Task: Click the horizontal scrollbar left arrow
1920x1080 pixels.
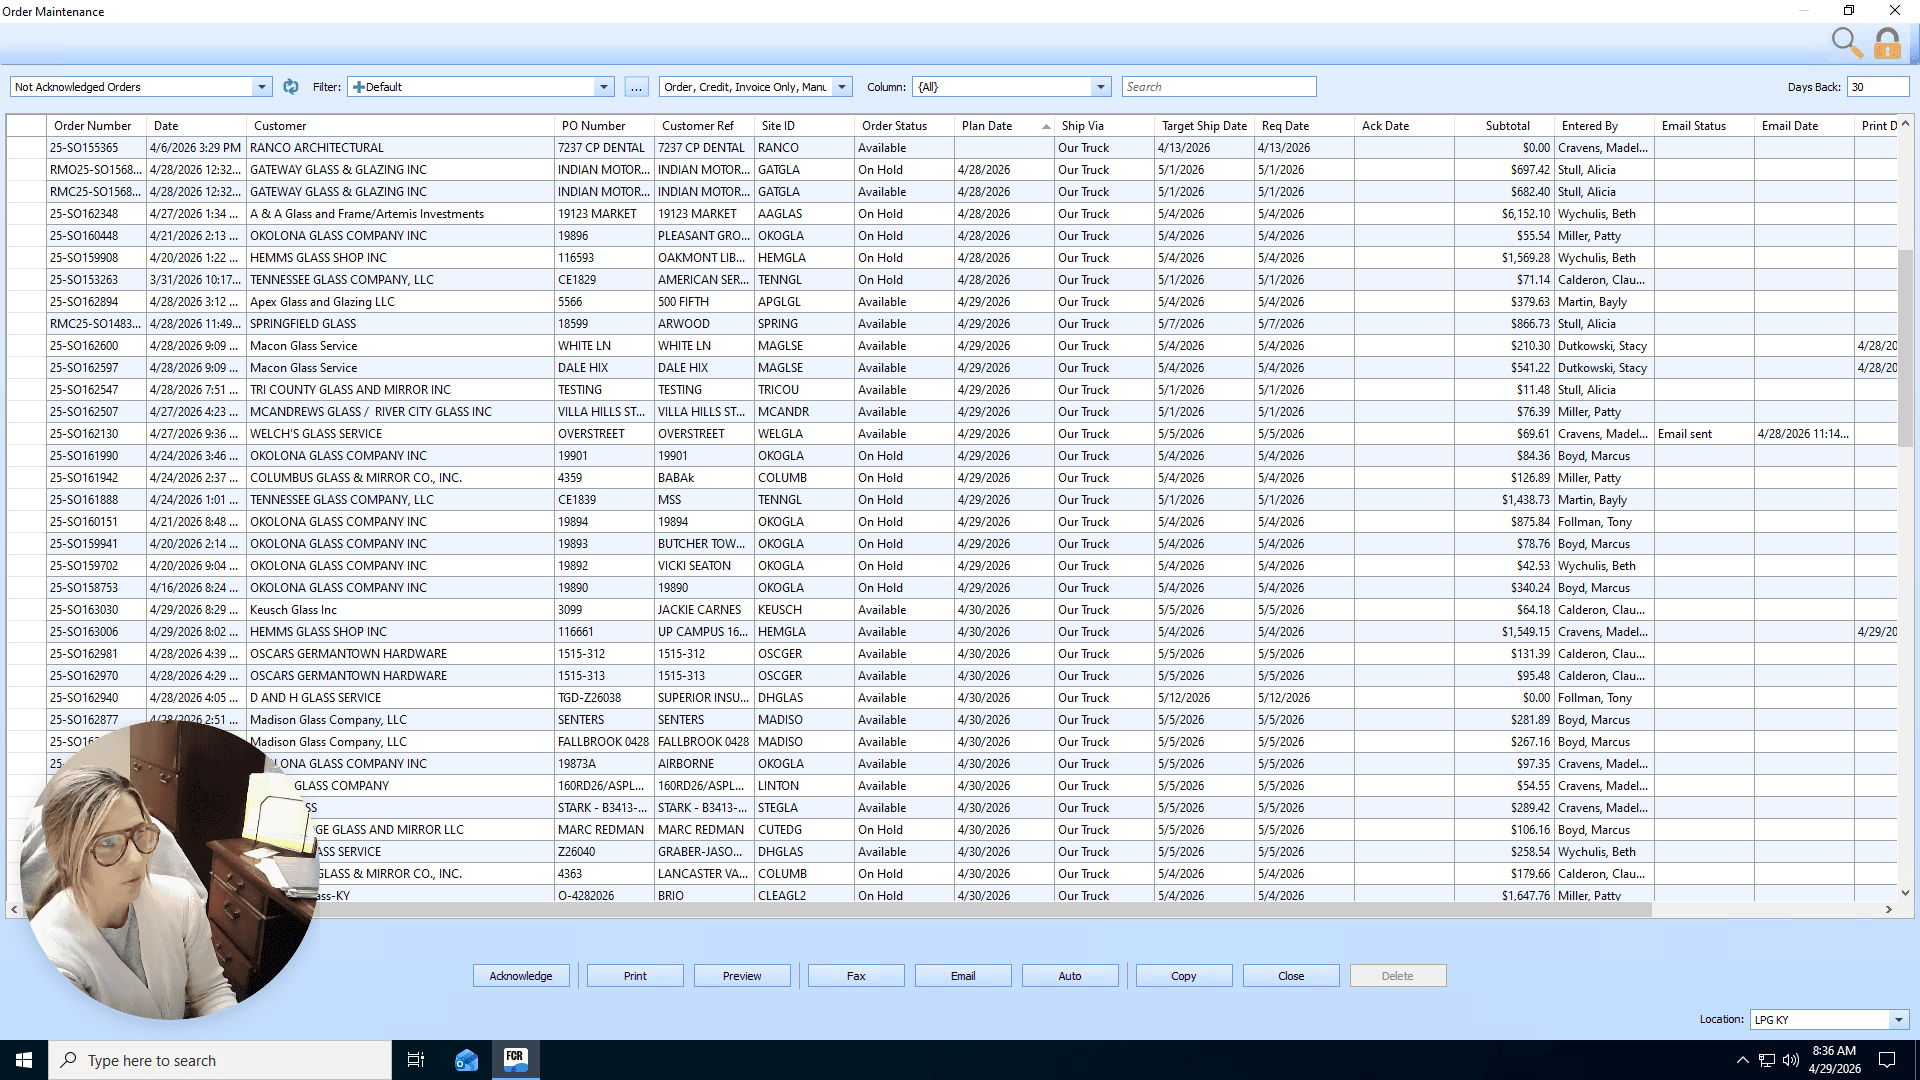Action: [14, 910]
